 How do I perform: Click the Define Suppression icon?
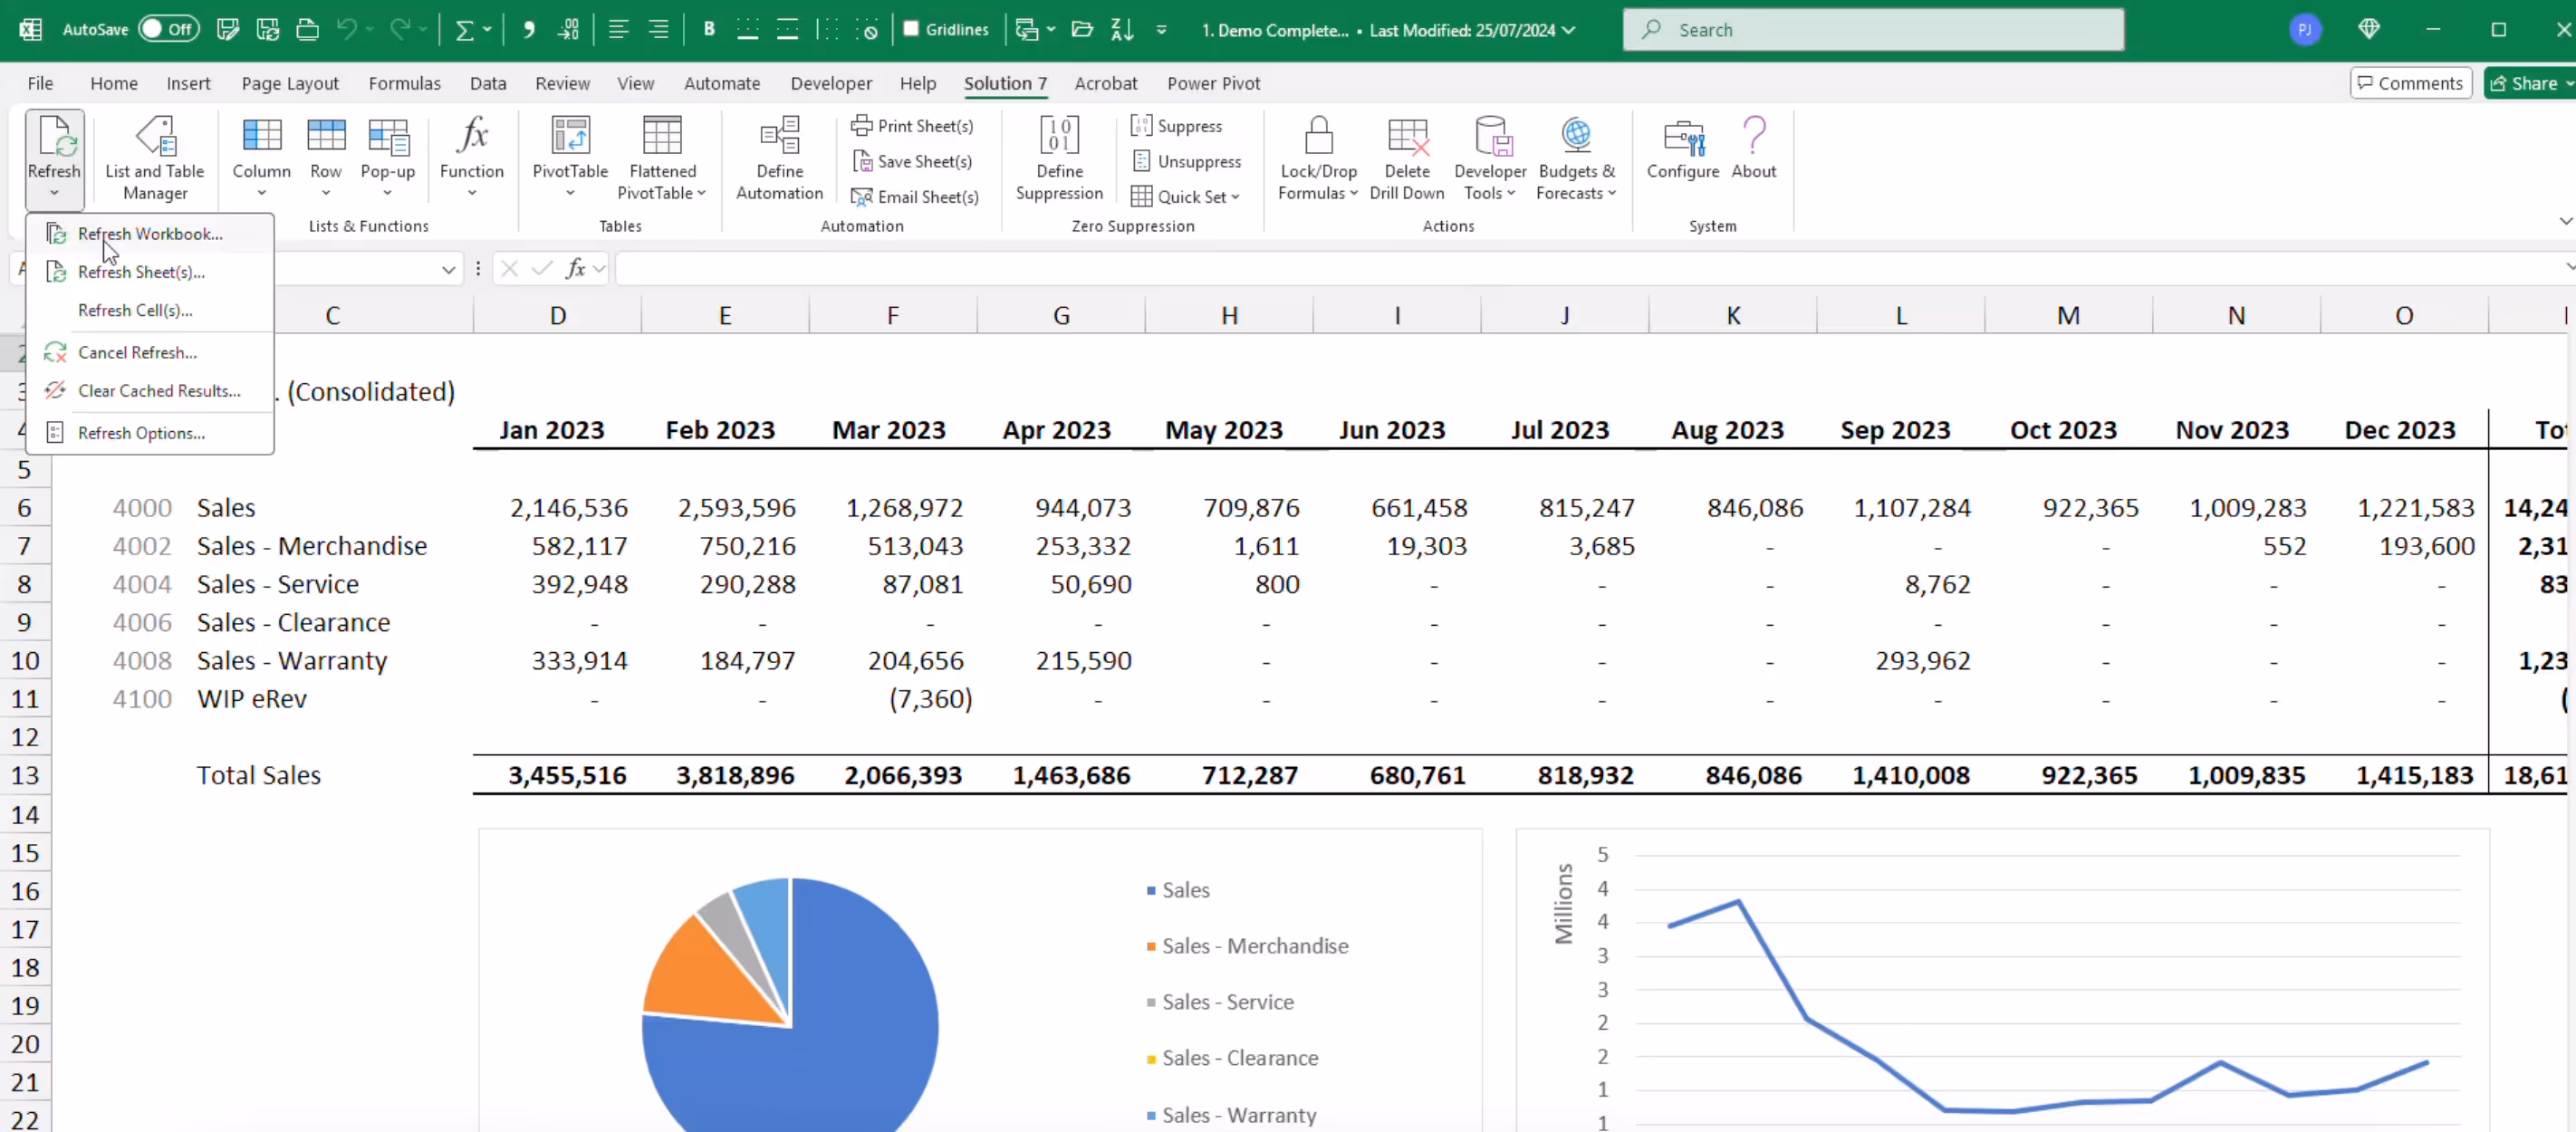(x=1059, y=137)
